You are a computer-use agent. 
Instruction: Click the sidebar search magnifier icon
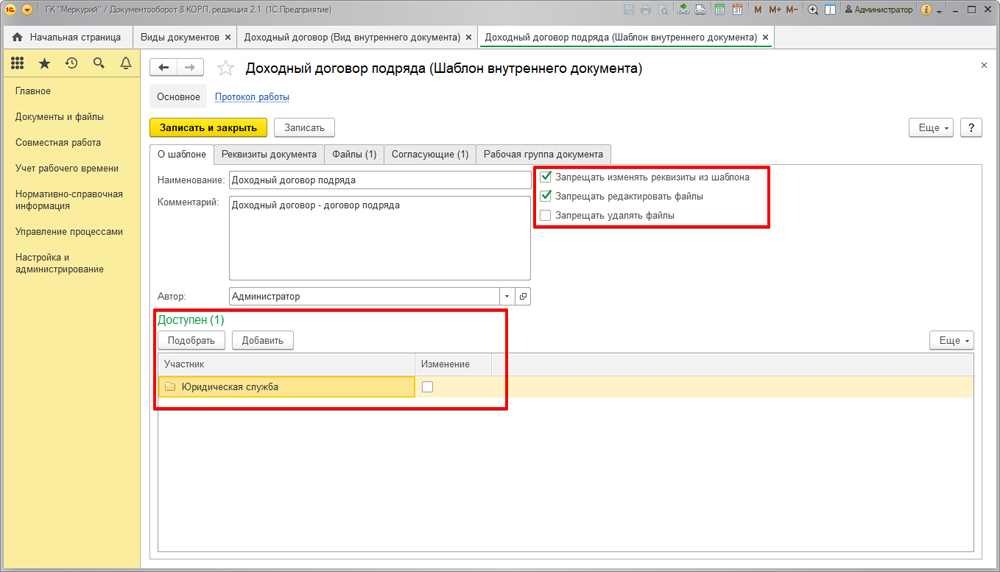coord(98,63)
